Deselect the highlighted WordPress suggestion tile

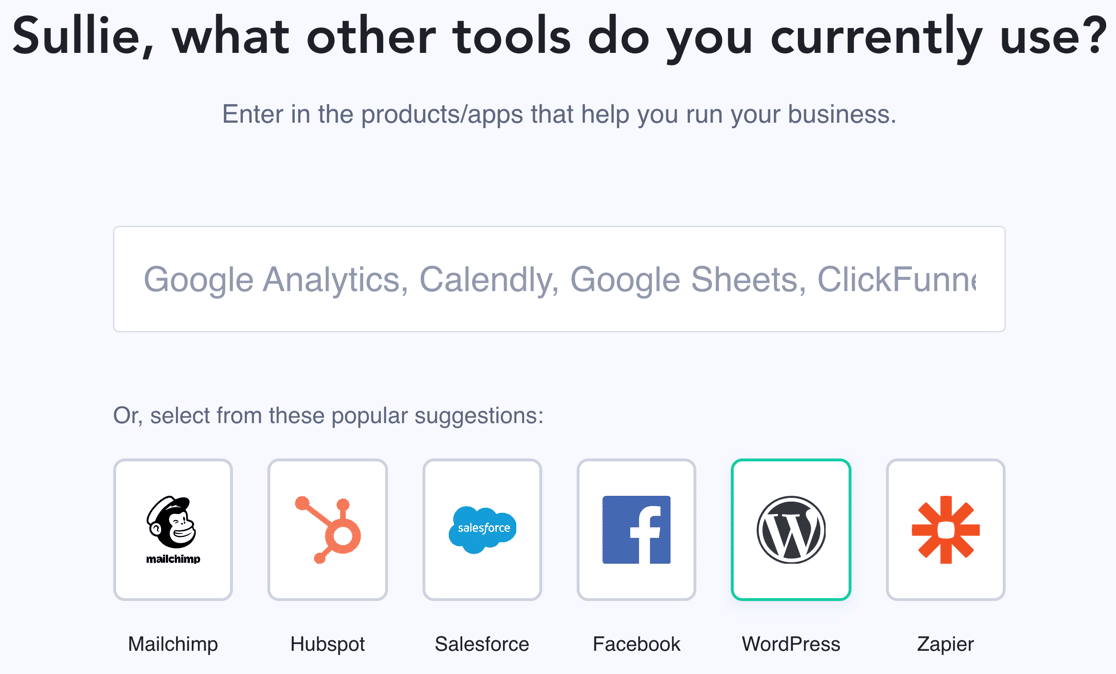pos(791,580)
